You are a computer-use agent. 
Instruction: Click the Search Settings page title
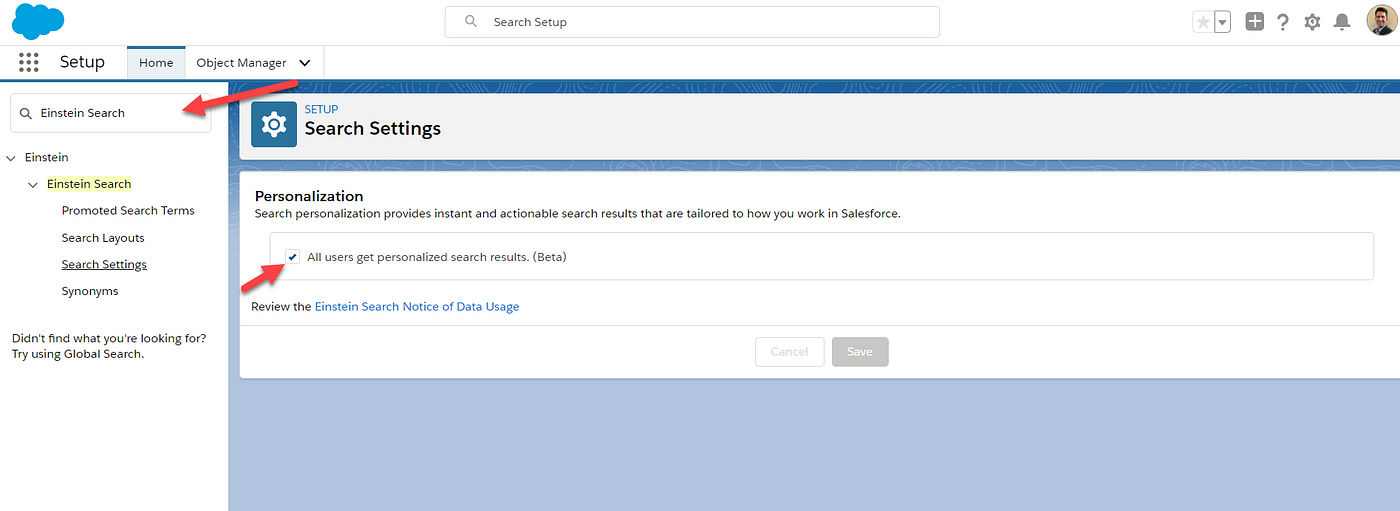point(373,129)
